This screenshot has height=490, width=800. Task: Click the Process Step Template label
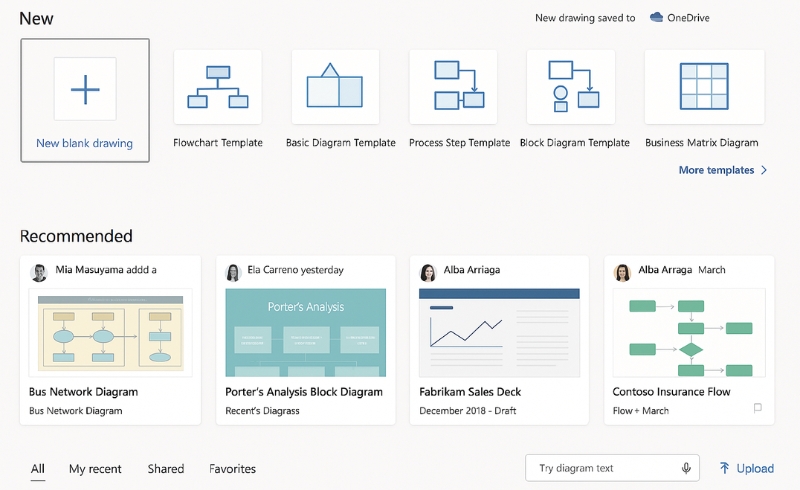(459, 143)
